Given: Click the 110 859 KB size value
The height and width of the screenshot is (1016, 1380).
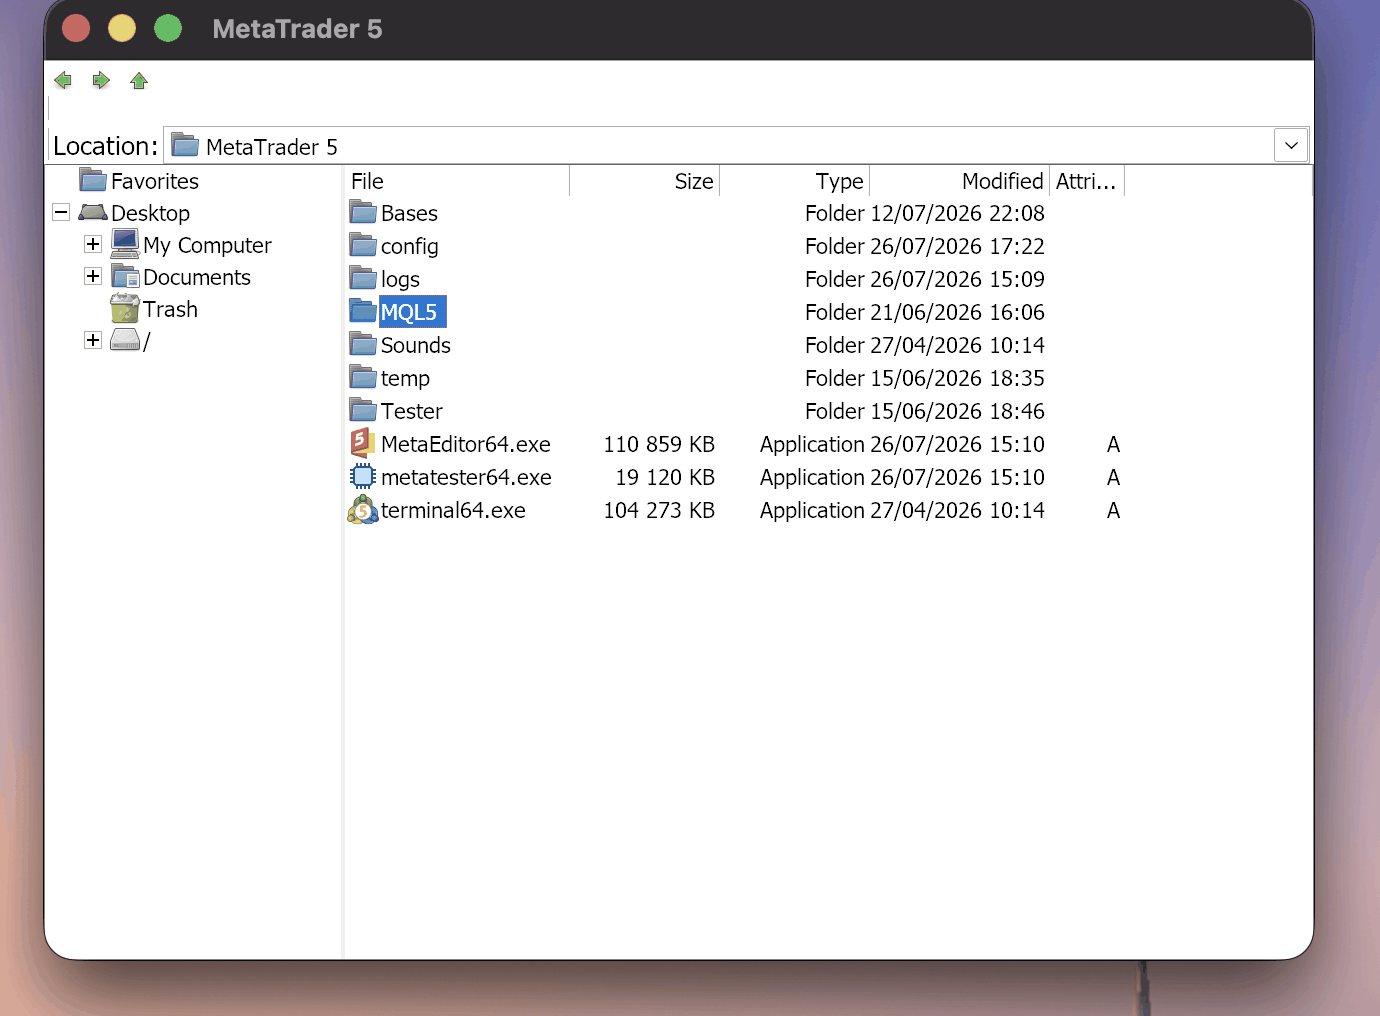Looking at the screenshot, I should coord(659,444).
